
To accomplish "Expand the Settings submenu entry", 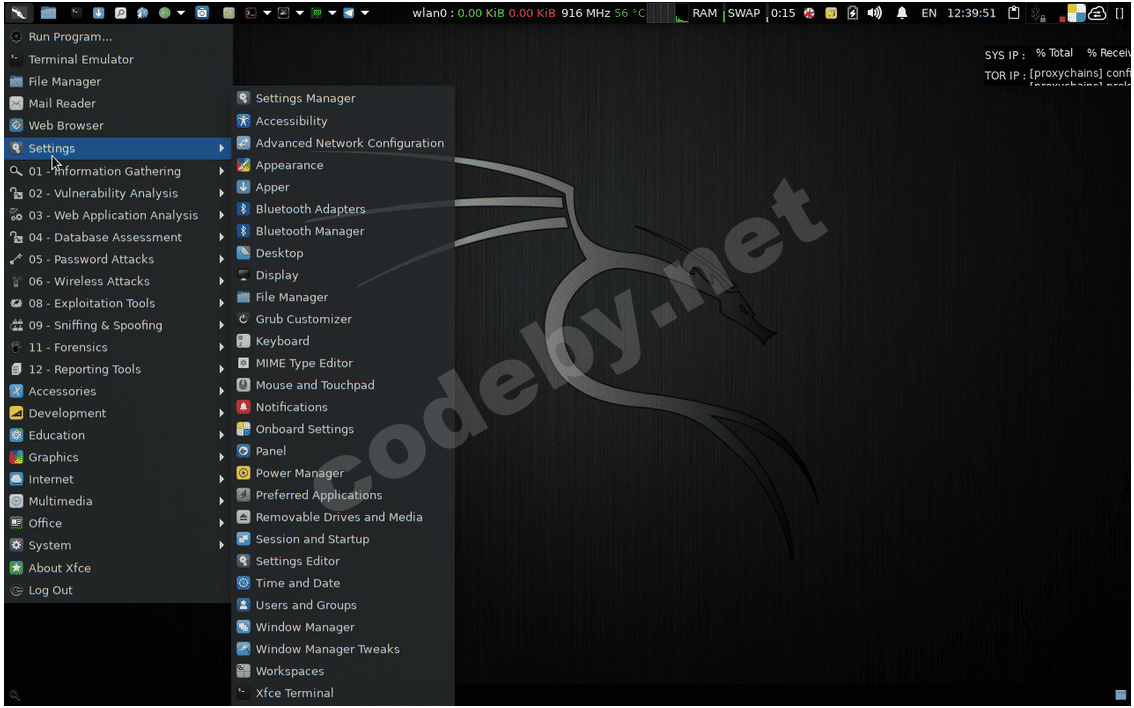I will pyautogui.click(x=118, y=148).
